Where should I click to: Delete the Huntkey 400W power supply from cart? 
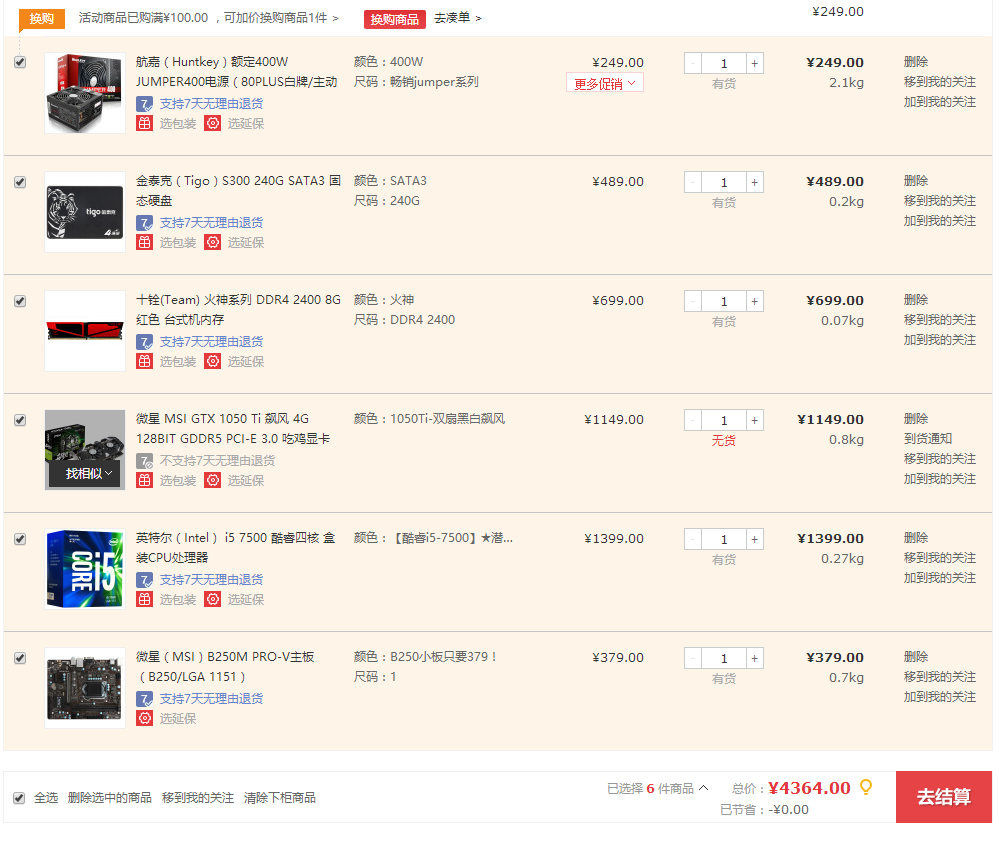[916, 62]
